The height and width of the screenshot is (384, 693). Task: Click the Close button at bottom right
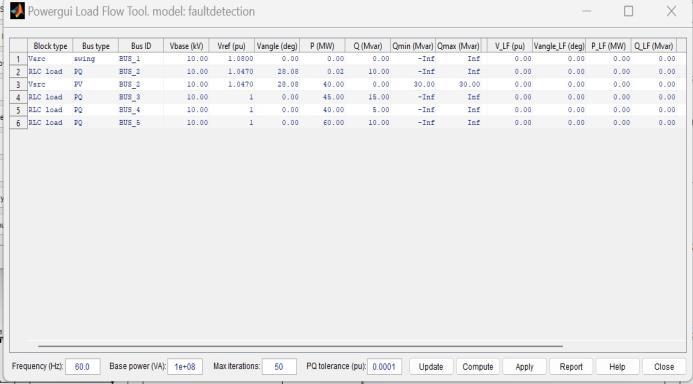pos(664,367)
